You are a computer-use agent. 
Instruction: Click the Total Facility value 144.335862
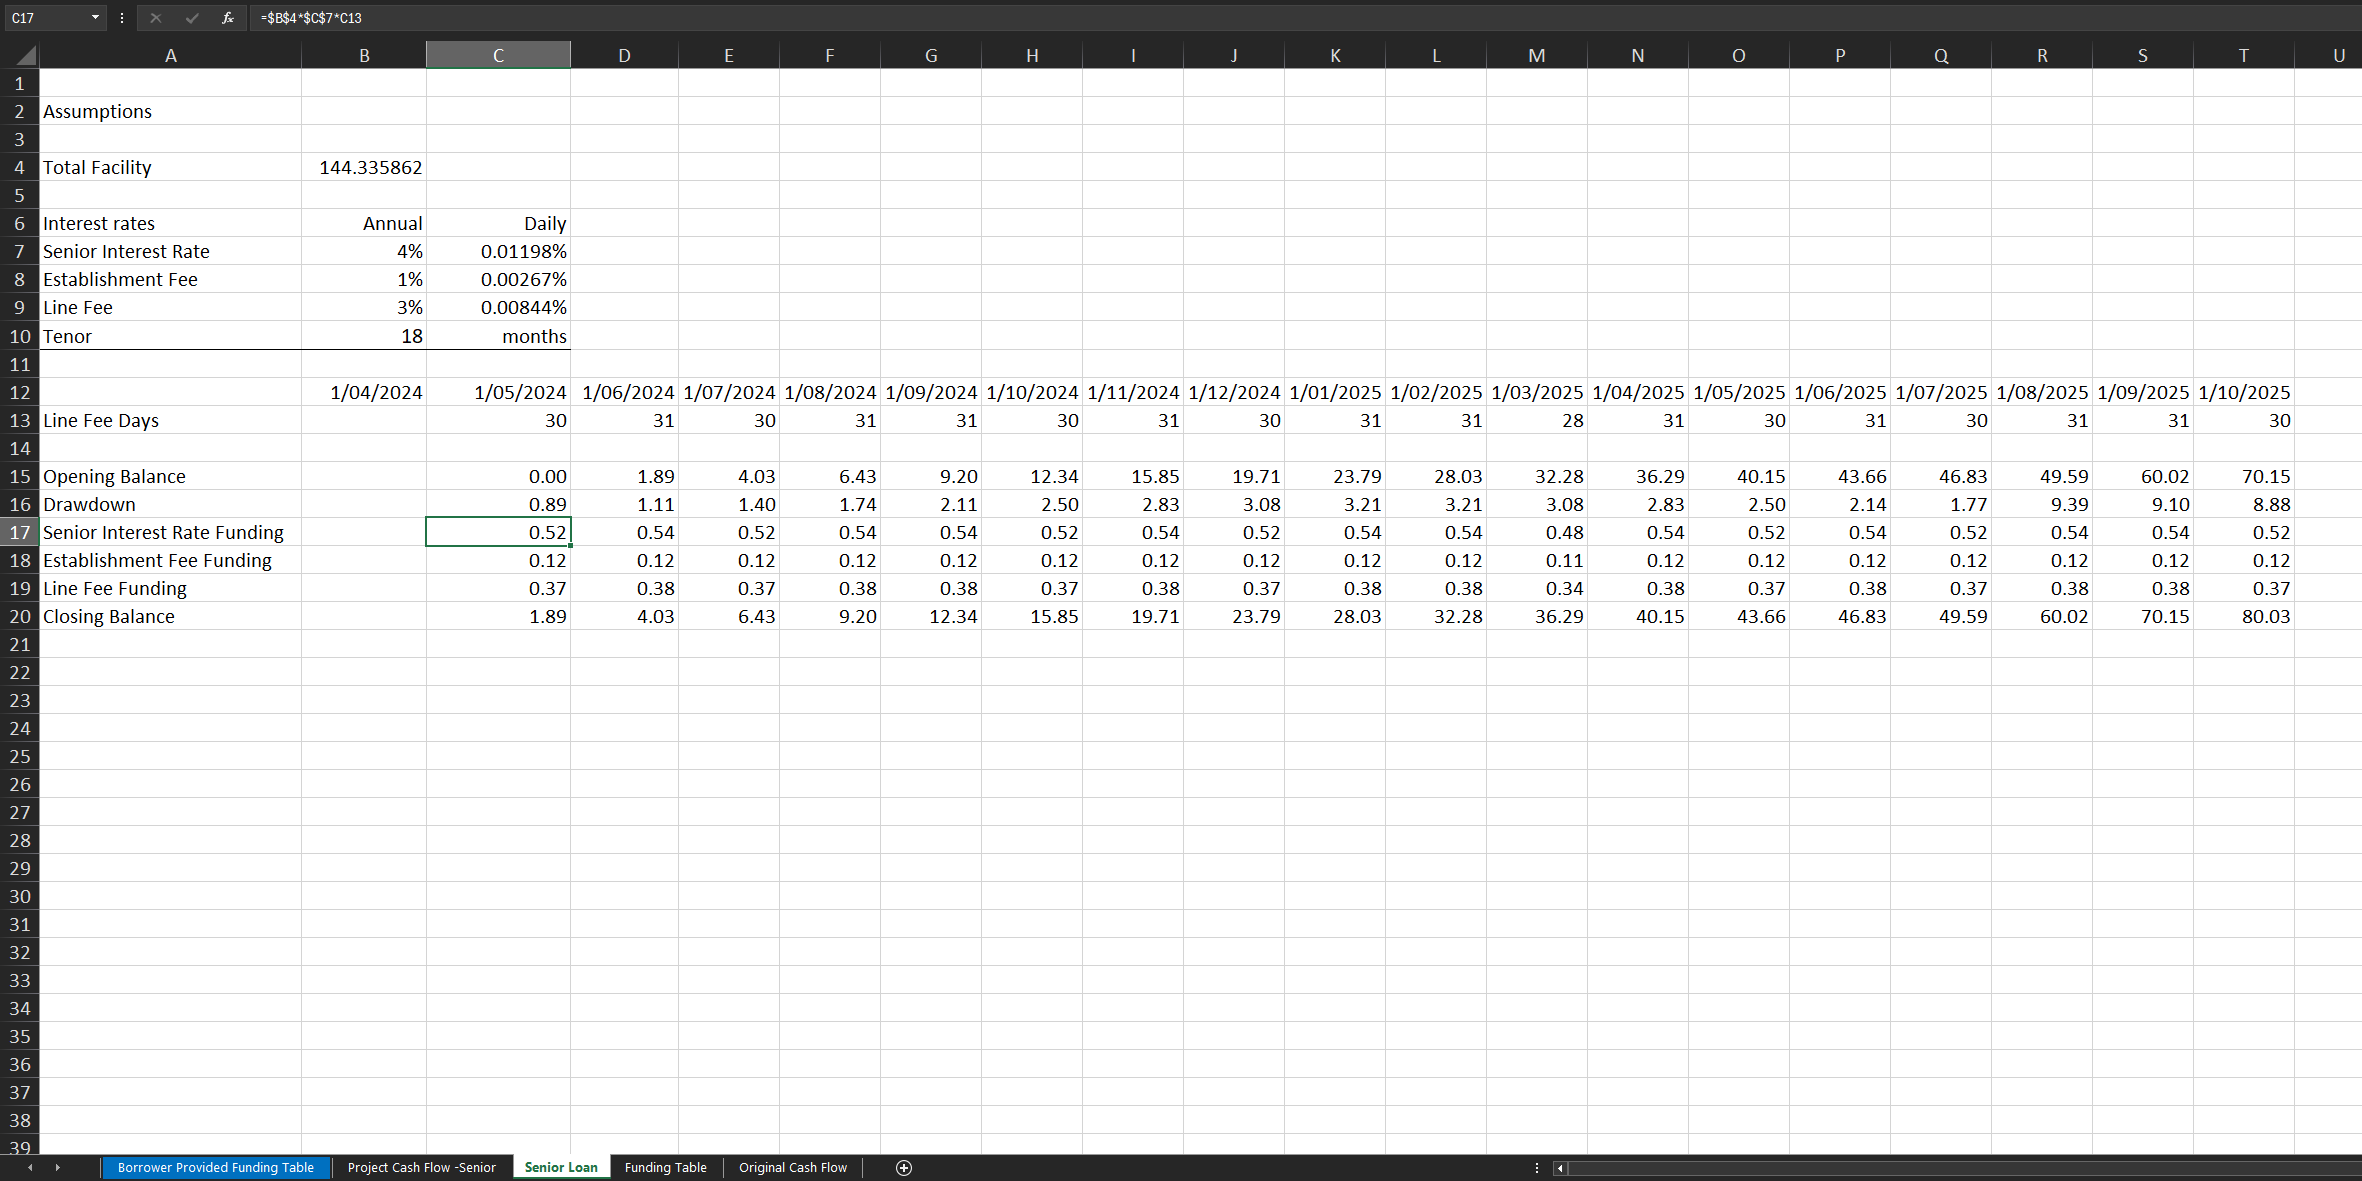tap(364, 167)
